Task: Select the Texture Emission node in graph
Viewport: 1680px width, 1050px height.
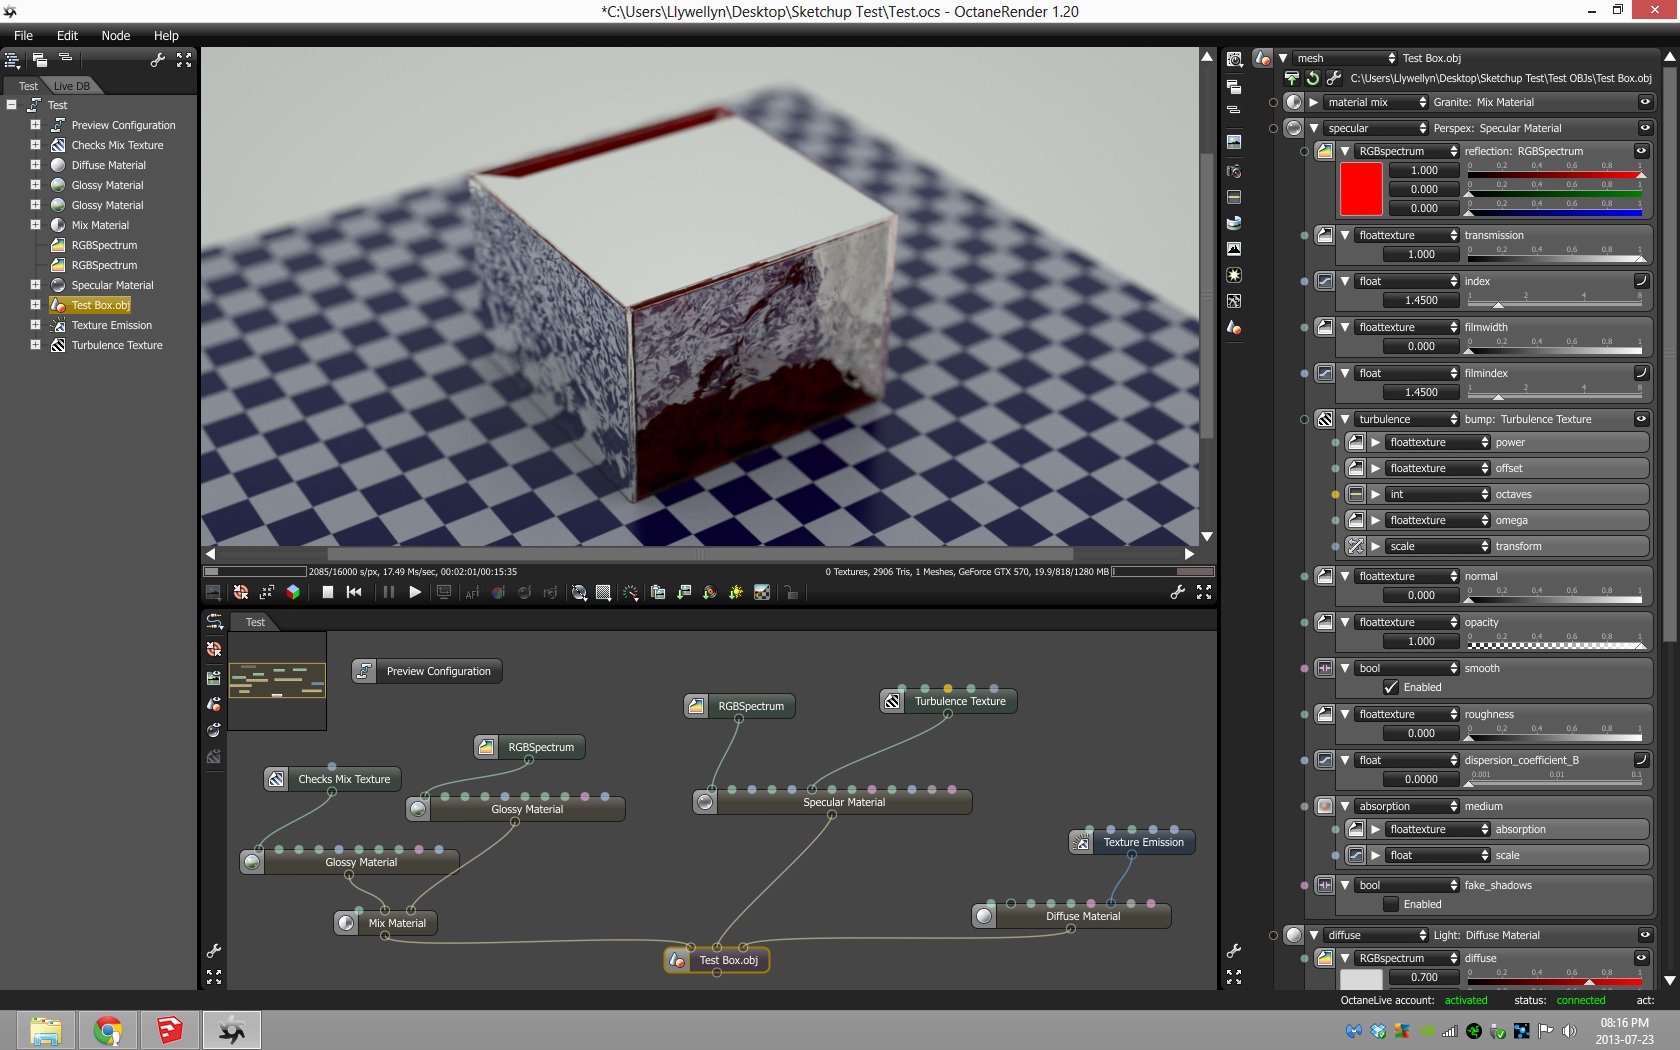Action: 1132,842
